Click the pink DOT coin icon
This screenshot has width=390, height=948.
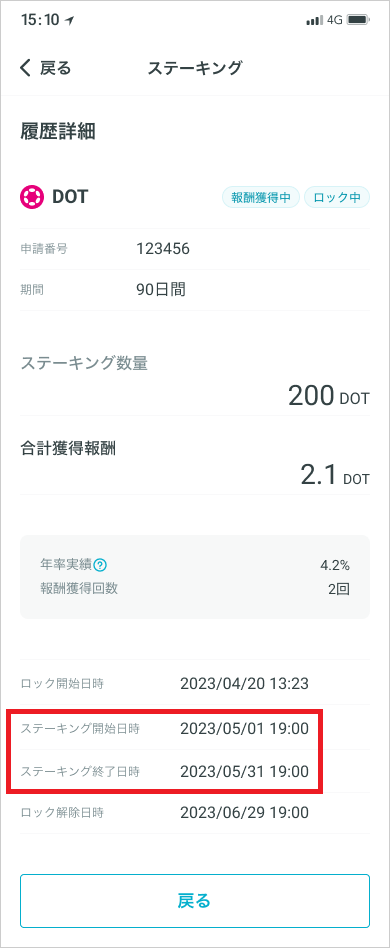tap(30, 197)
